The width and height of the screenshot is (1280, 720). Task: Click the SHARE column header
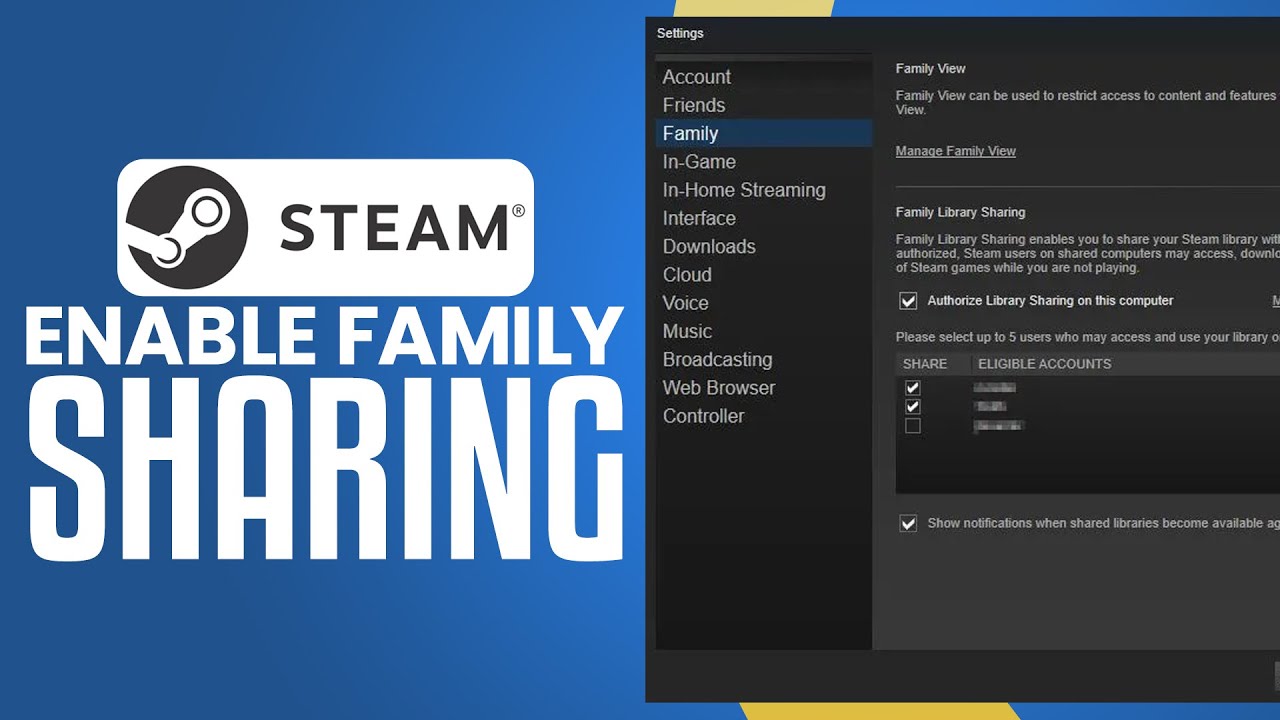pos(925,364)
